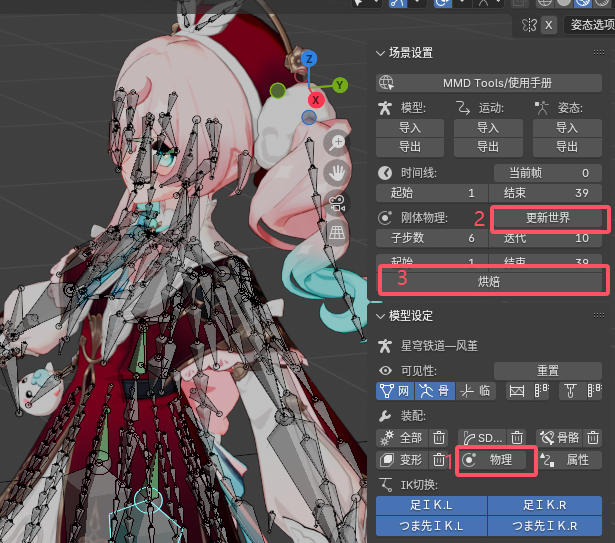Click the blue Z axis gizmo
This screenshot has width=615, height=543.
[x=309, y=59]
